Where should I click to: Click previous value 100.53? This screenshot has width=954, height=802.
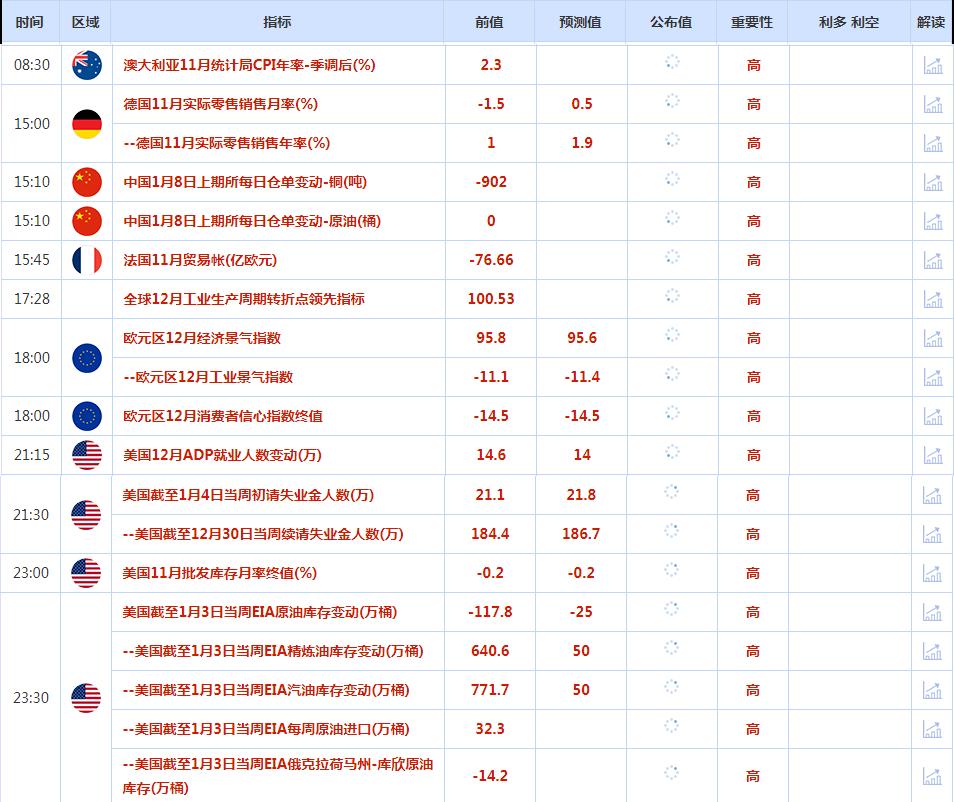(491, 299)
